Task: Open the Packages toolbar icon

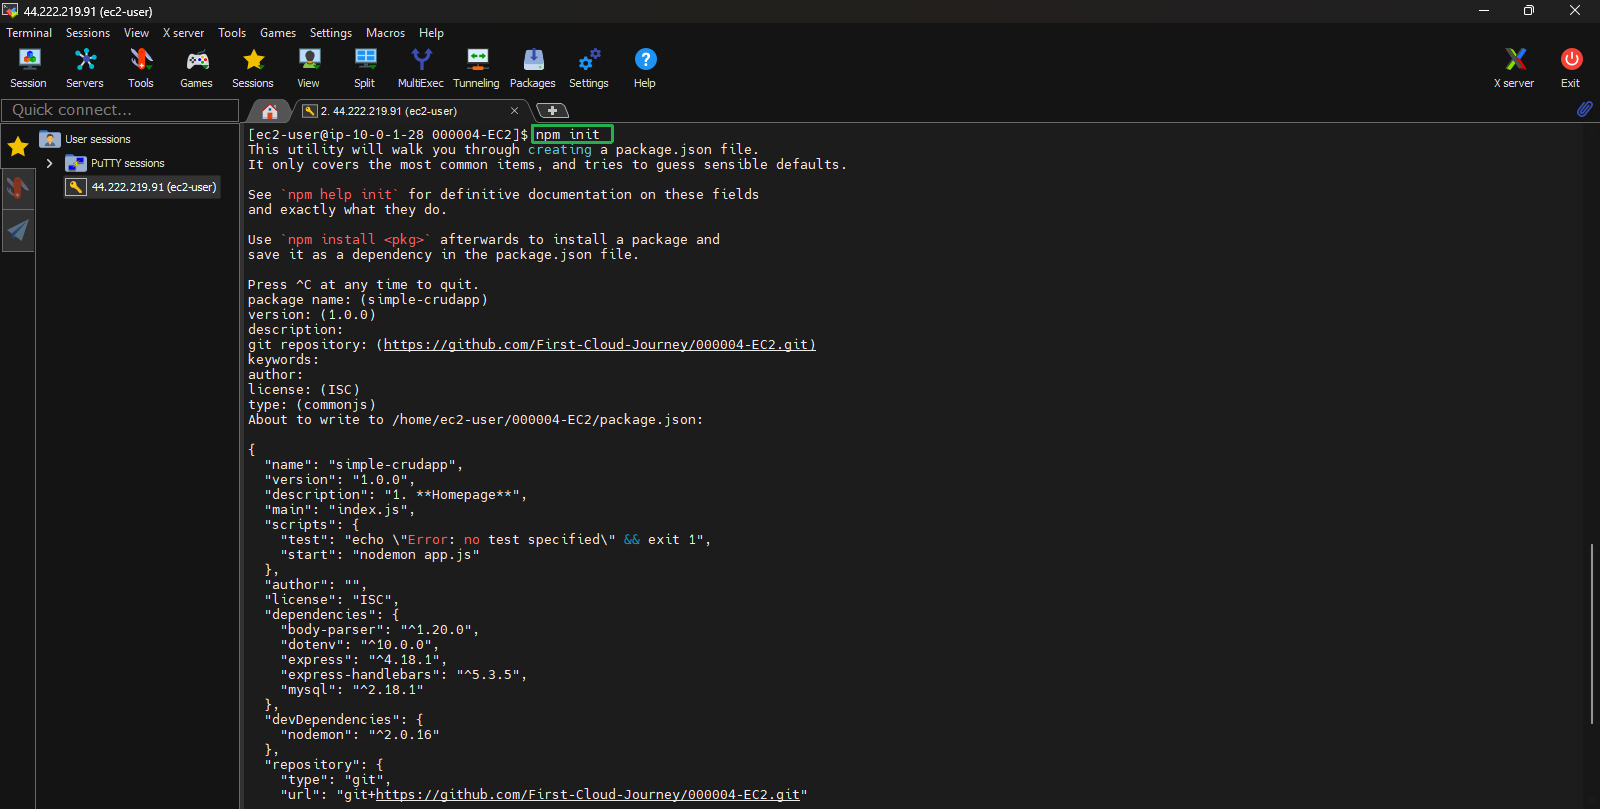Action: point(533,68)
